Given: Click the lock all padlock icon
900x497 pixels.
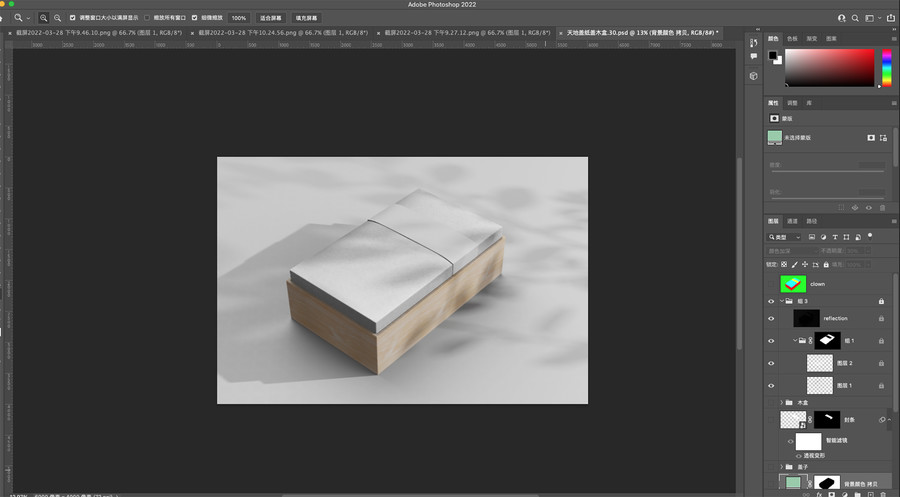Looking at the screenshot, I should (x=826, y=265).
